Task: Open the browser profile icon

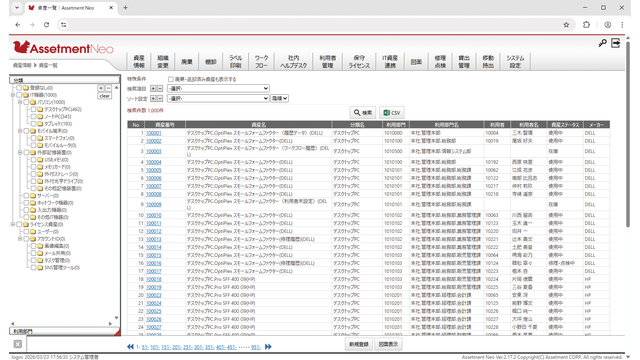Action: point(608,25)
